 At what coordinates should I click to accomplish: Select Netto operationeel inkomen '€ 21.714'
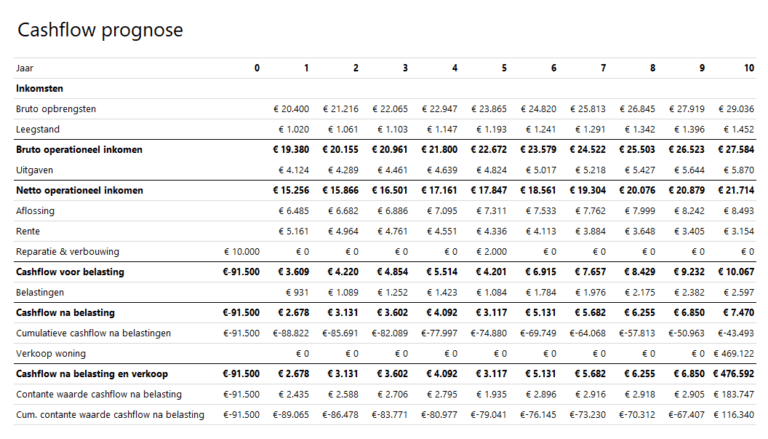tap(736, 191)
